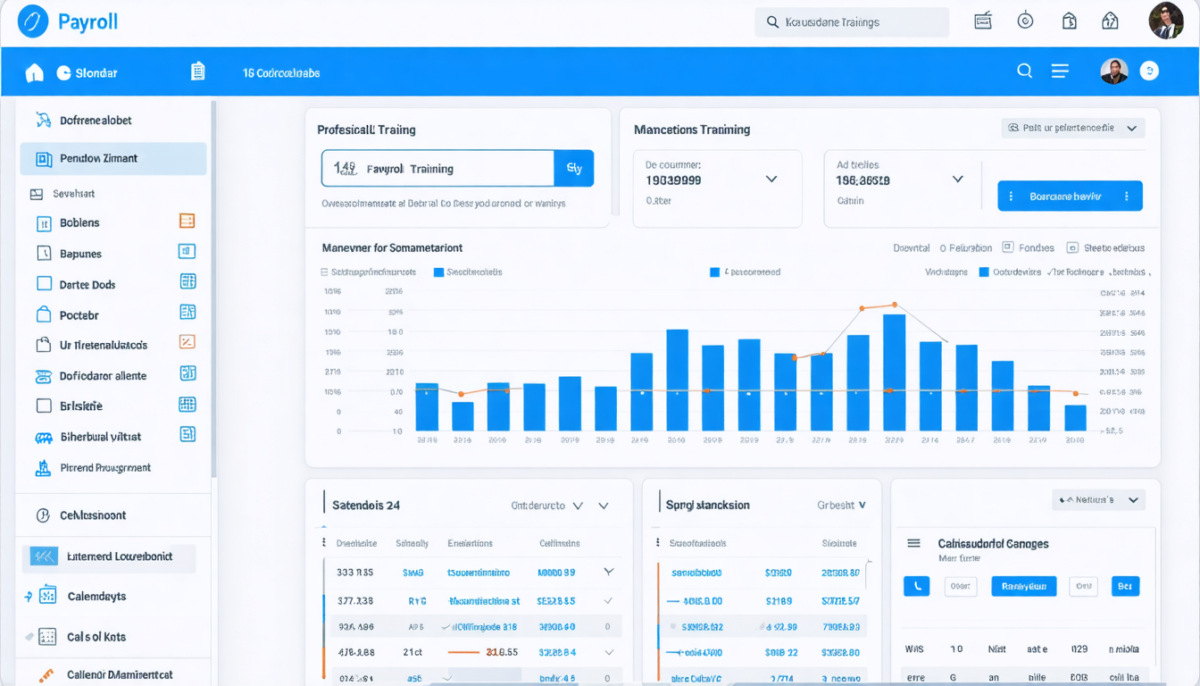Click the Payroll Training input field

pos(437,169)
